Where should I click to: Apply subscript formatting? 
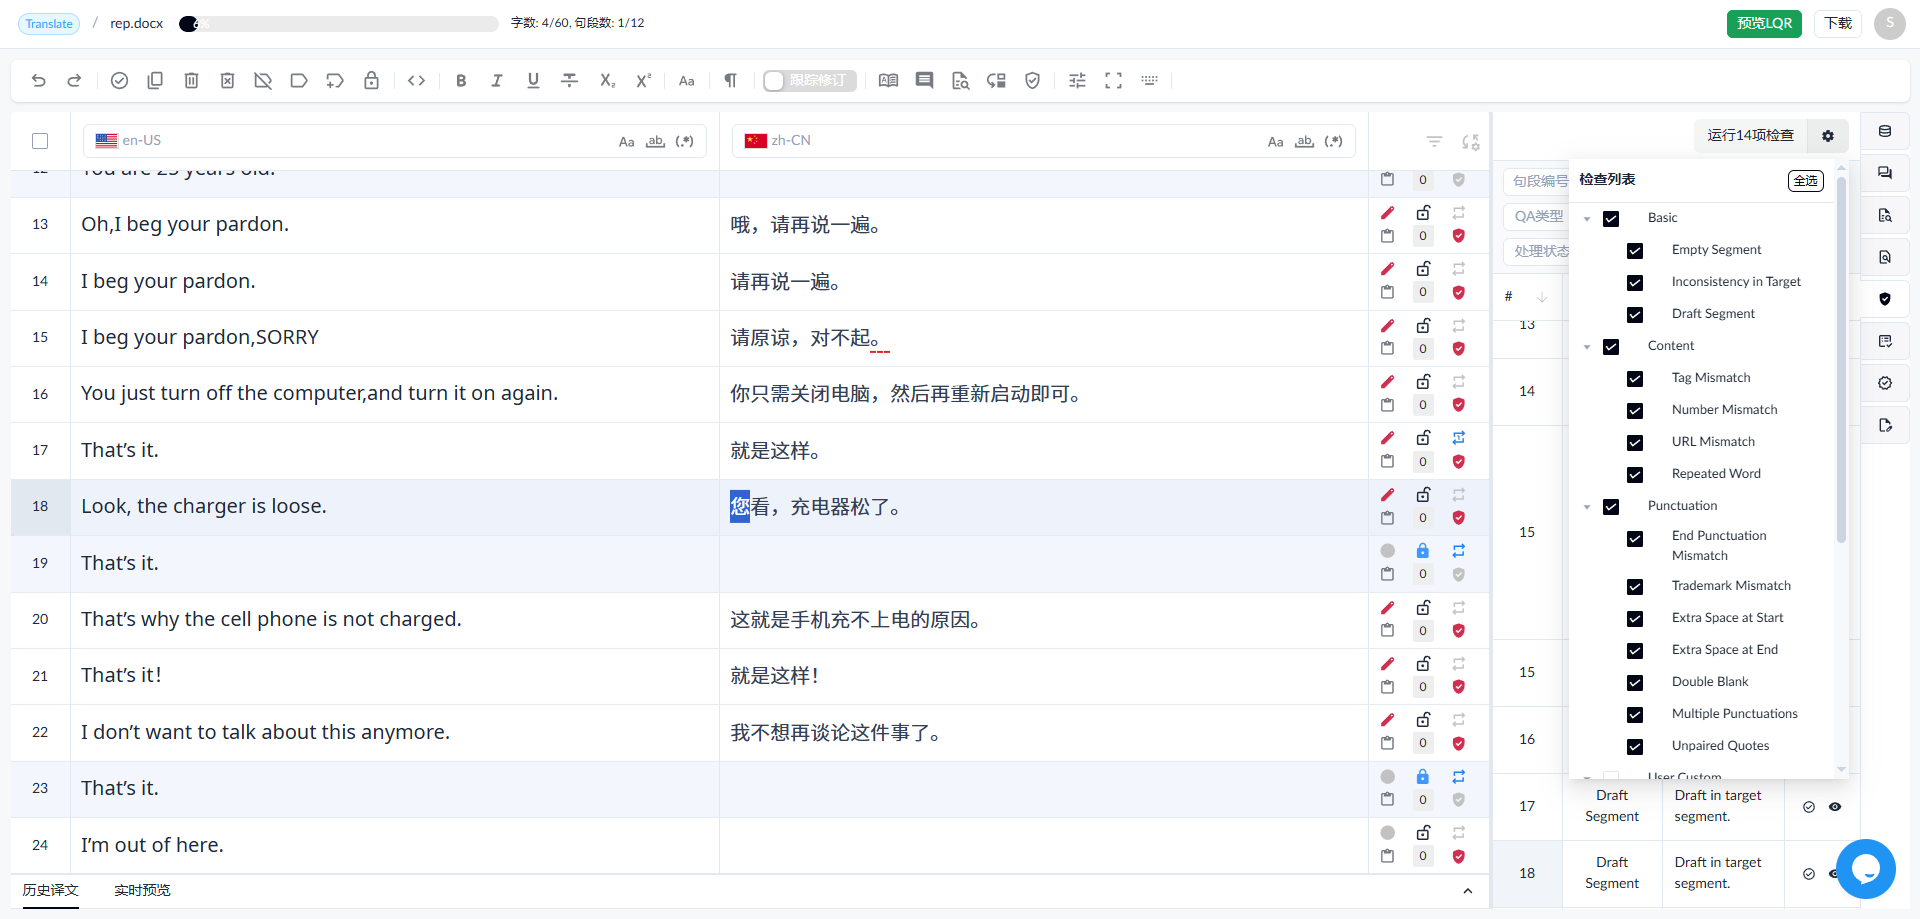[607, 81]
